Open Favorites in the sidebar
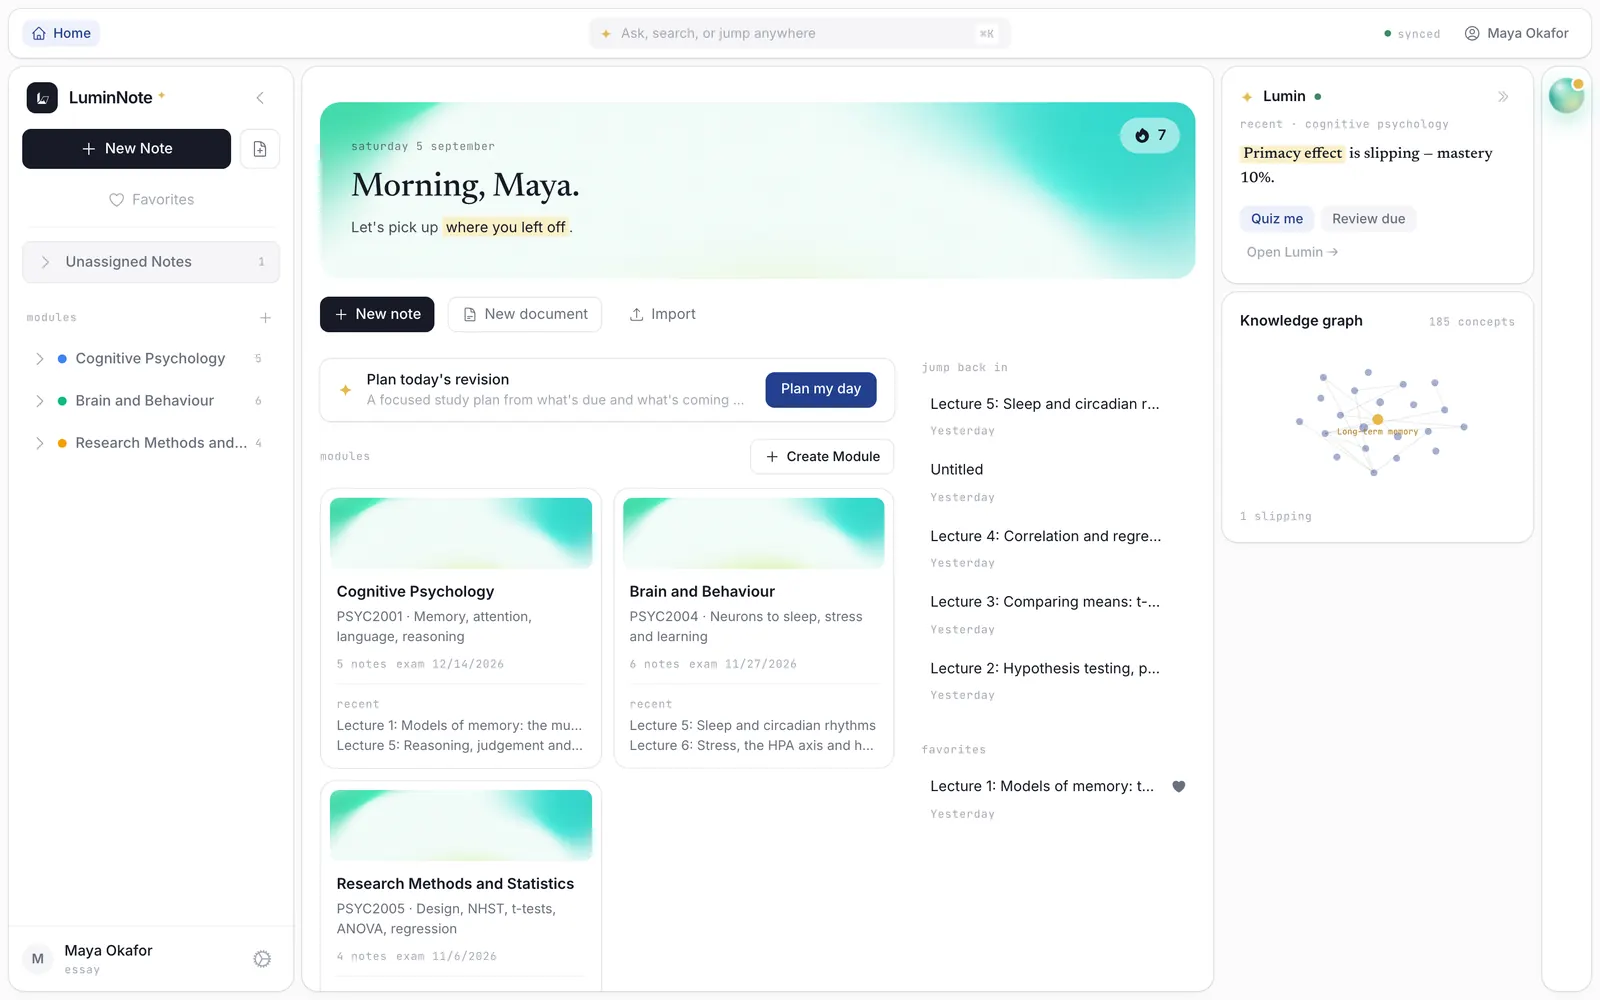 coord(151,200)
